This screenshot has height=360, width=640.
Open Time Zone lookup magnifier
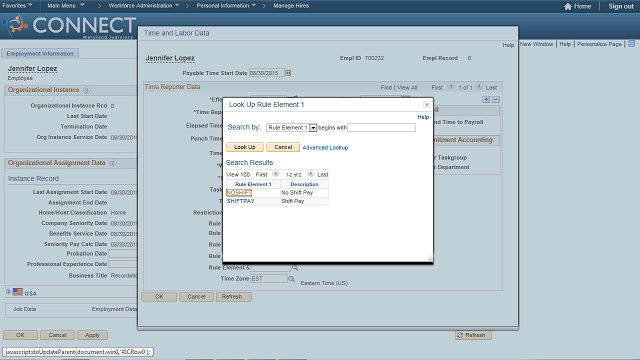pyautogui.click(x=291, y=279)
